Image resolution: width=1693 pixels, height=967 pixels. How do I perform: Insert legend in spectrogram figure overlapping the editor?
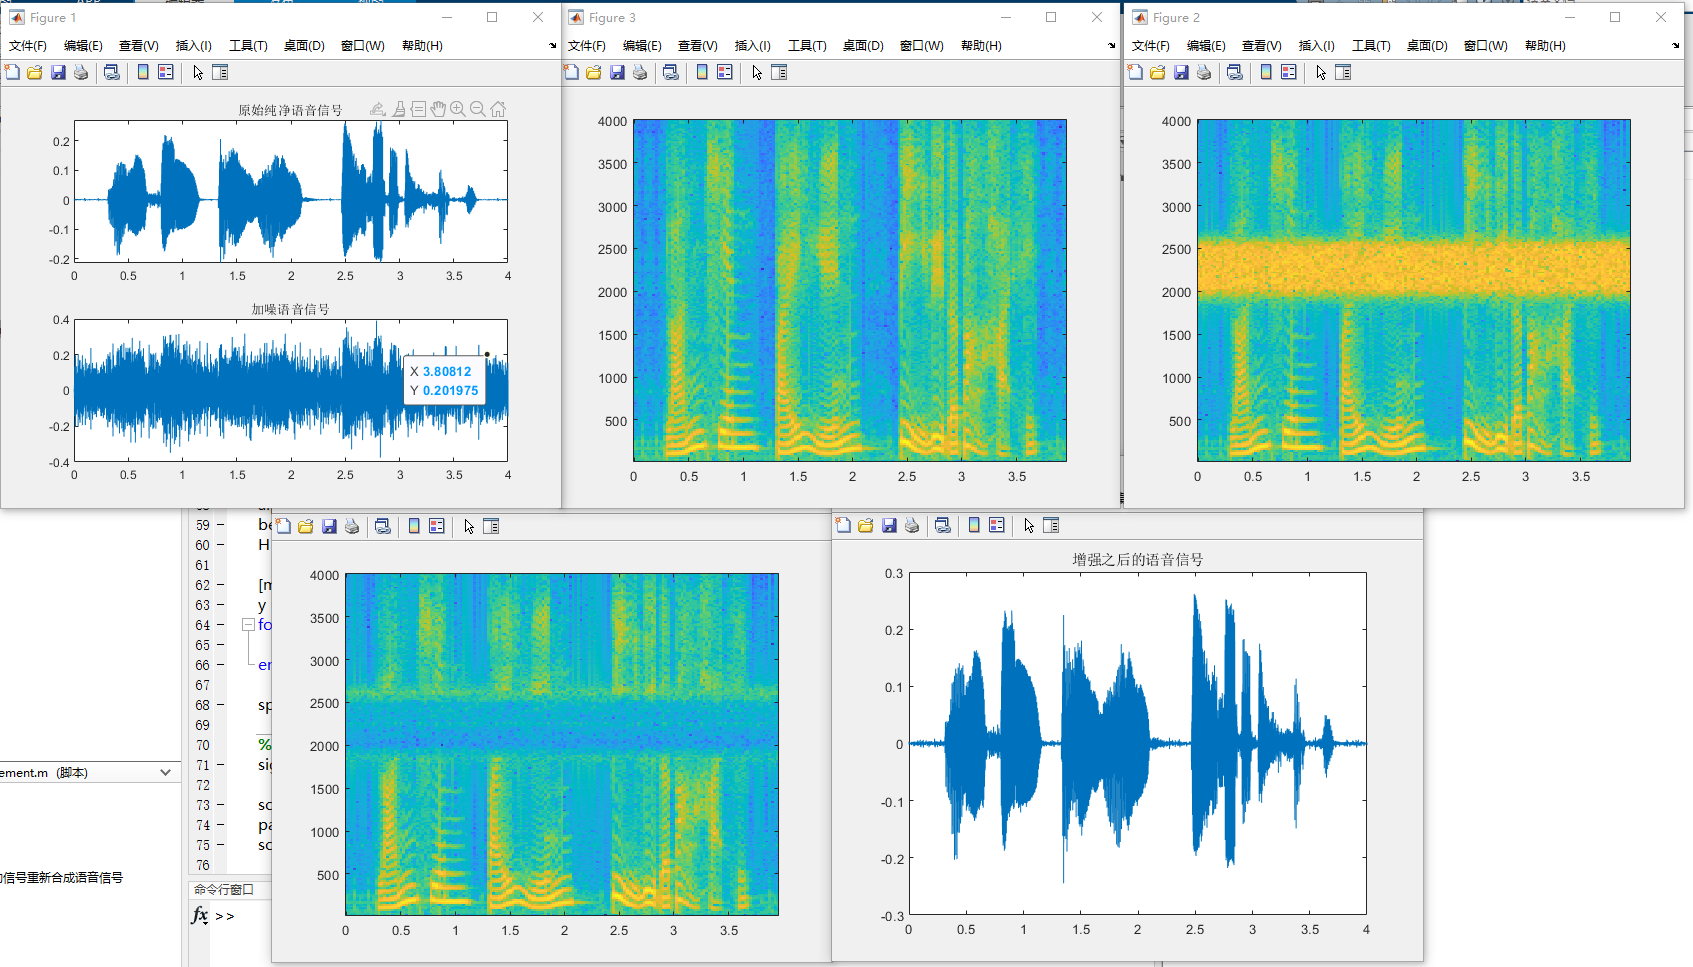coord(437,526)
